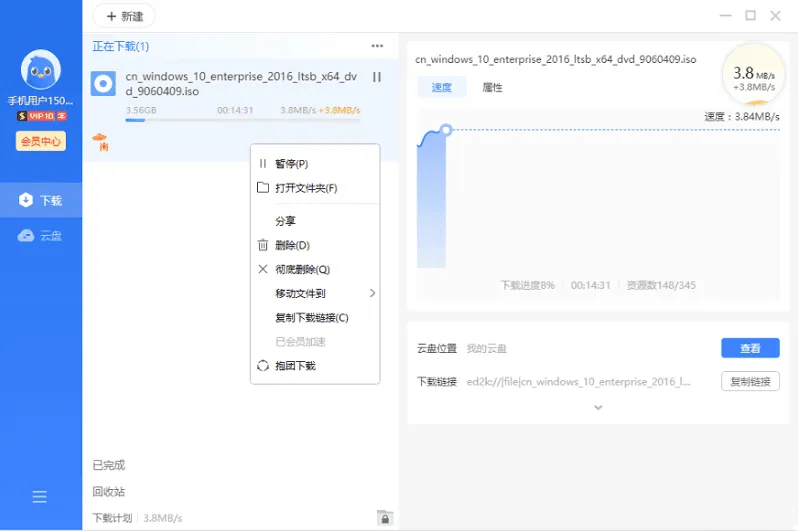This screenshot has height=531, width=798.
Task: Expand details with the down chevron
Action: click(x=598, y=407)
